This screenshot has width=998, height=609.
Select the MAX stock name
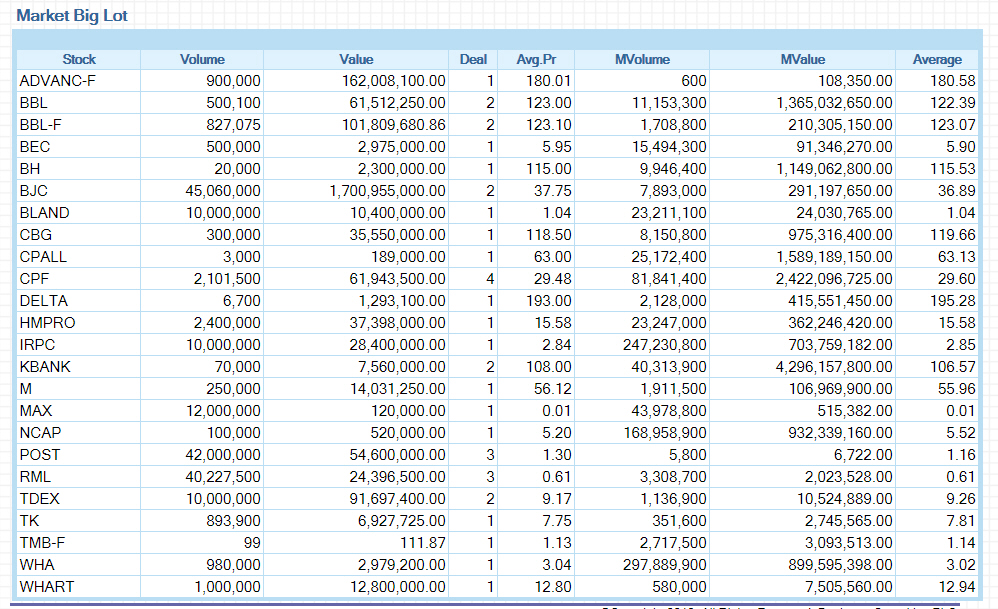pos(36,411)
